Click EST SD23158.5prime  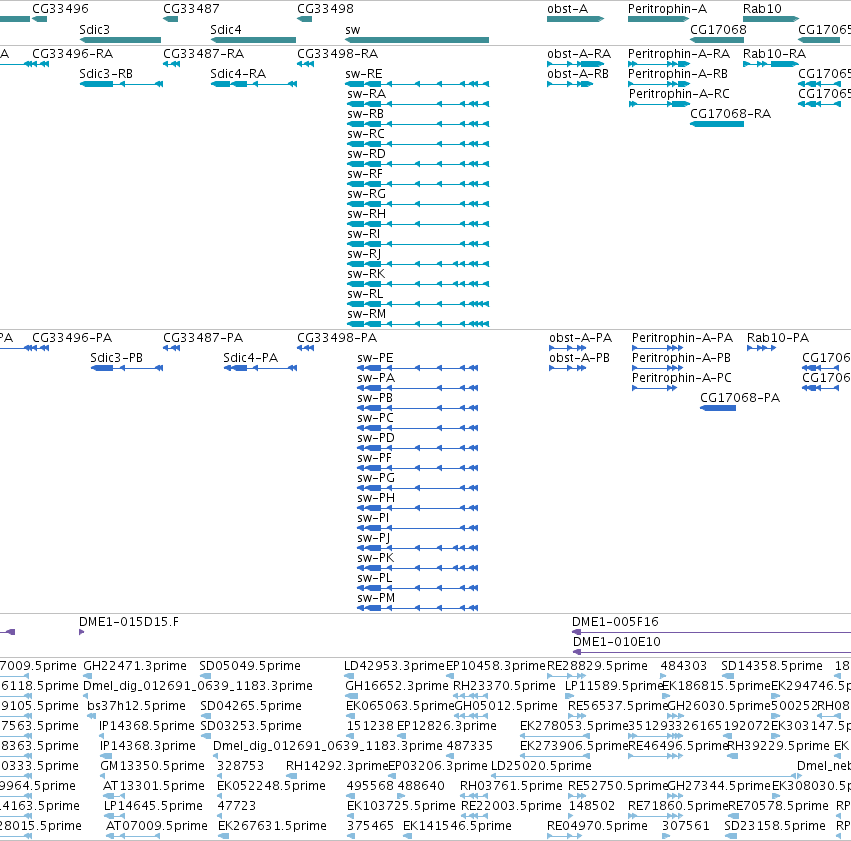[729, 836]
